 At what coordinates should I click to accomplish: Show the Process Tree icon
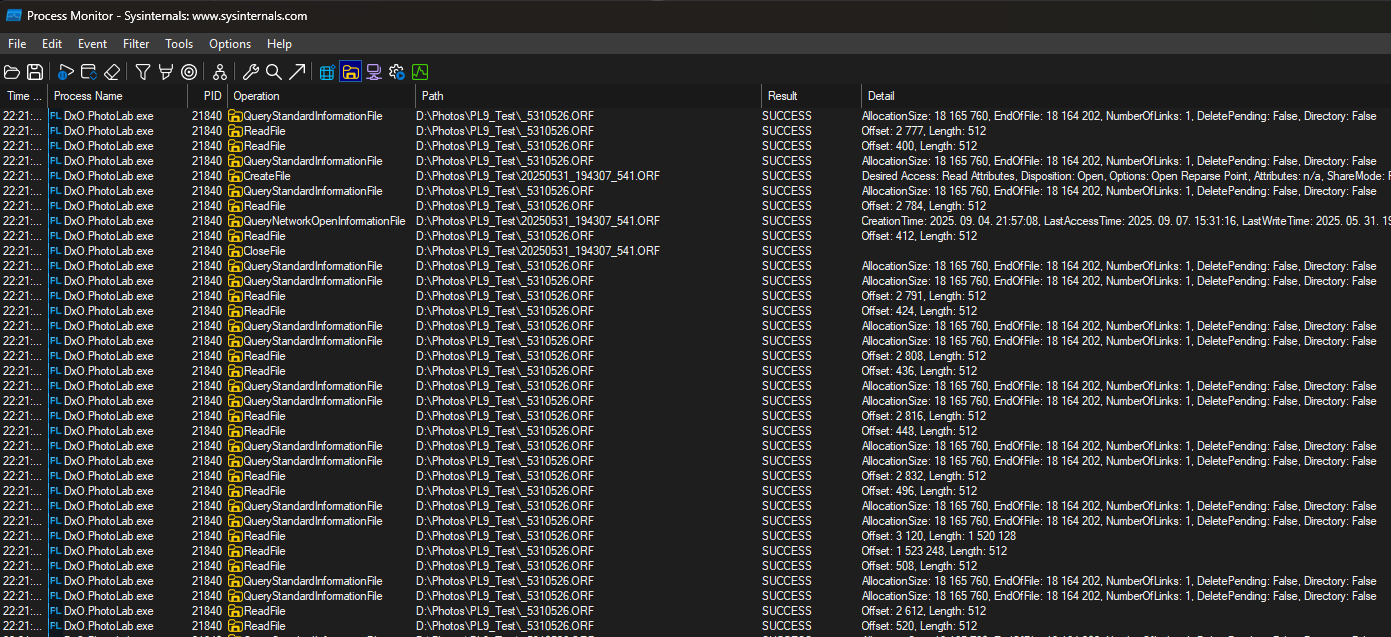click(219, 72)
